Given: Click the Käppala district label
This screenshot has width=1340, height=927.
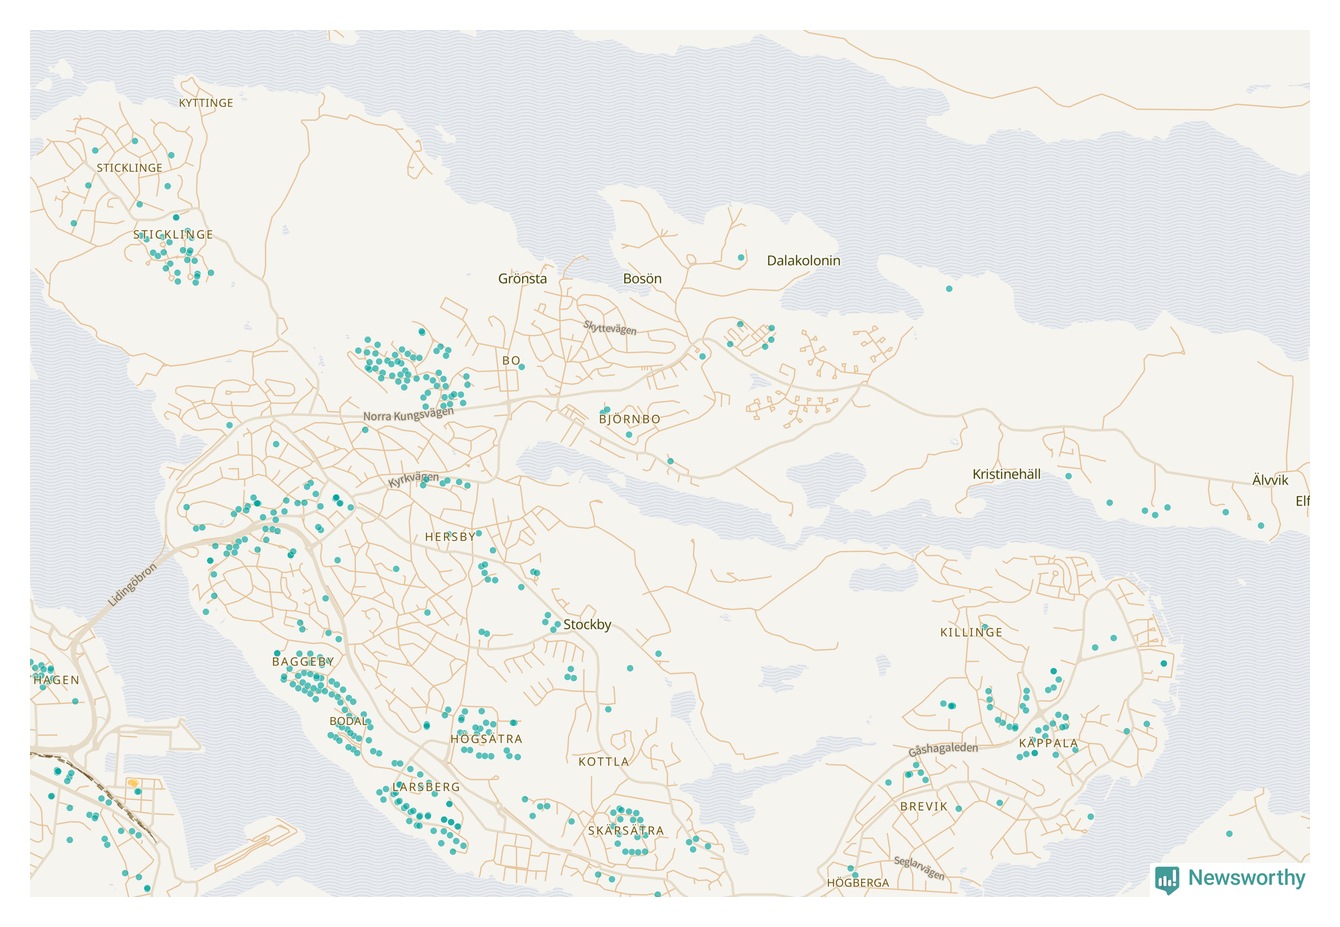Looking at the screenshot, I should [1048, 743].
